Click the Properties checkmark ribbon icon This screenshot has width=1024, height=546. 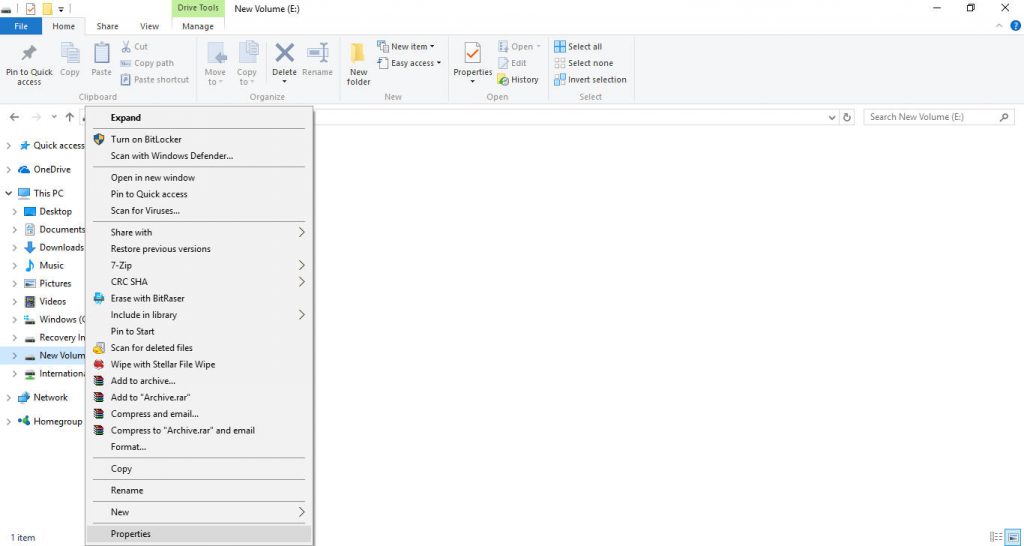(472, 55)
